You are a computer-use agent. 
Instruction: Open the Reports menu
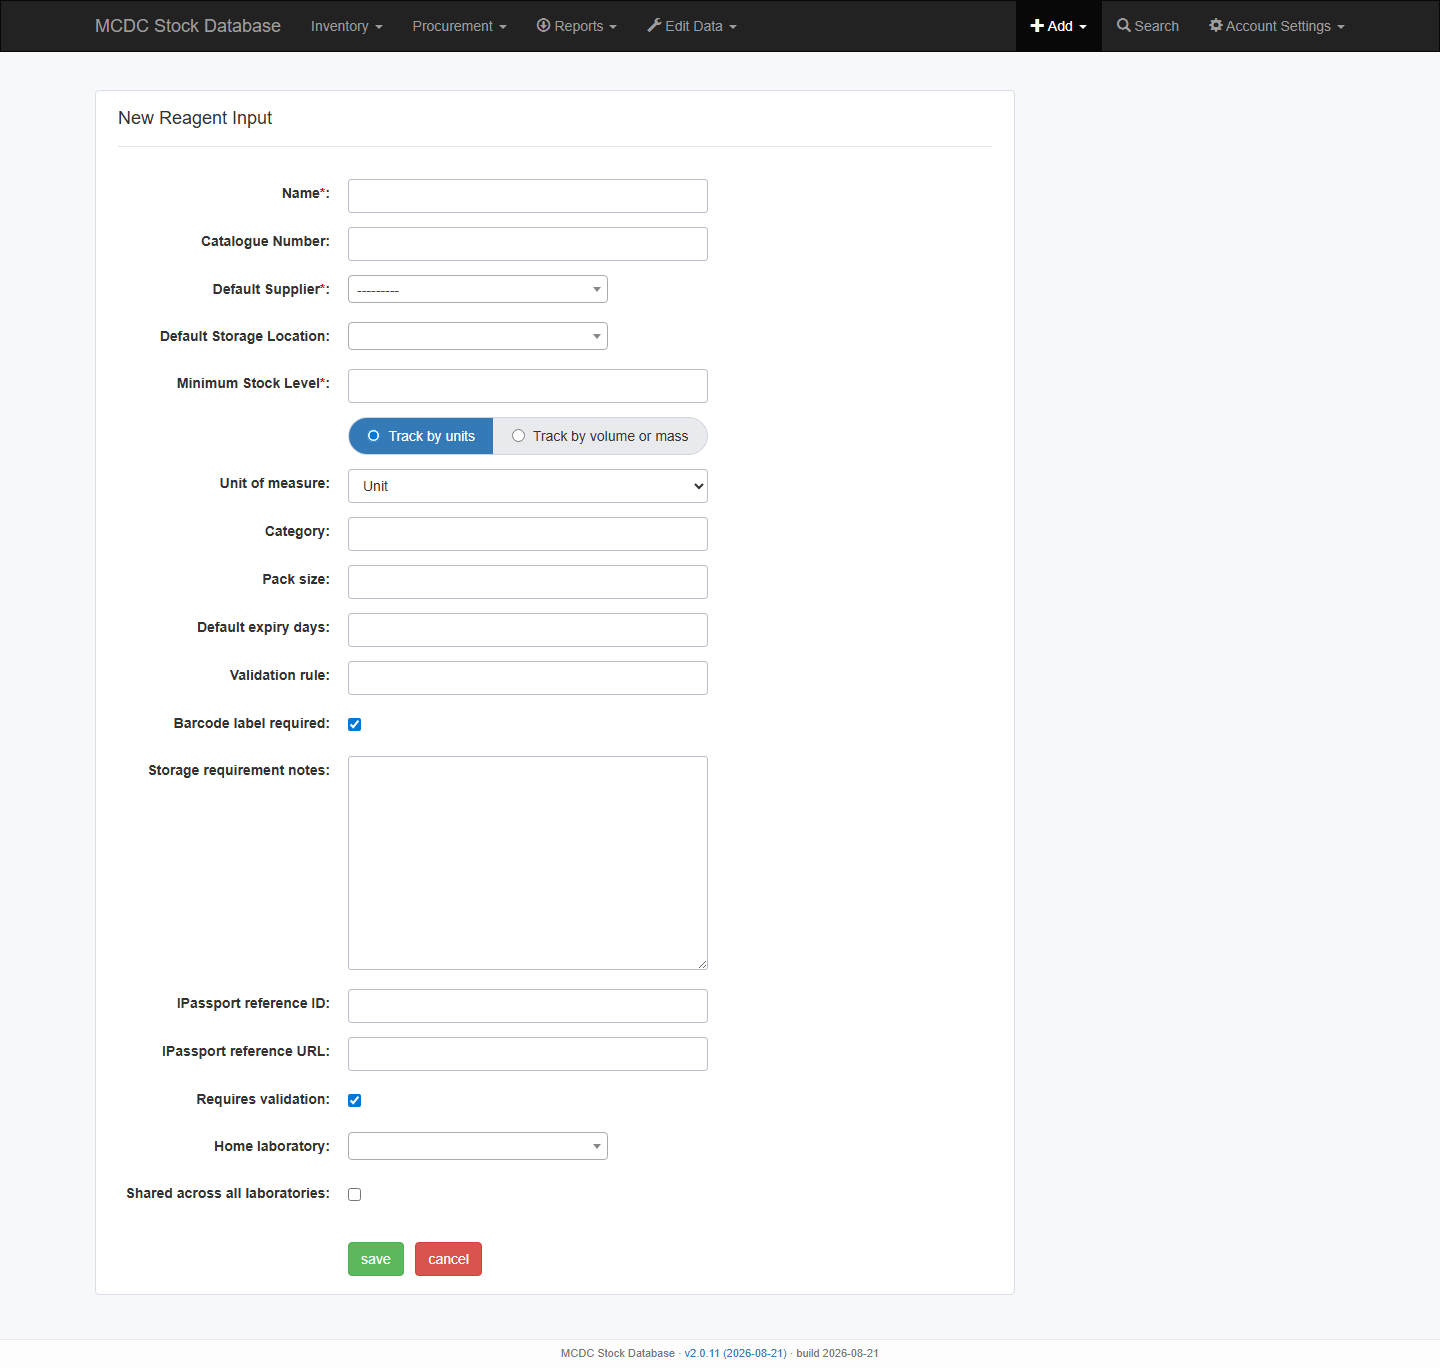[577, 26]
